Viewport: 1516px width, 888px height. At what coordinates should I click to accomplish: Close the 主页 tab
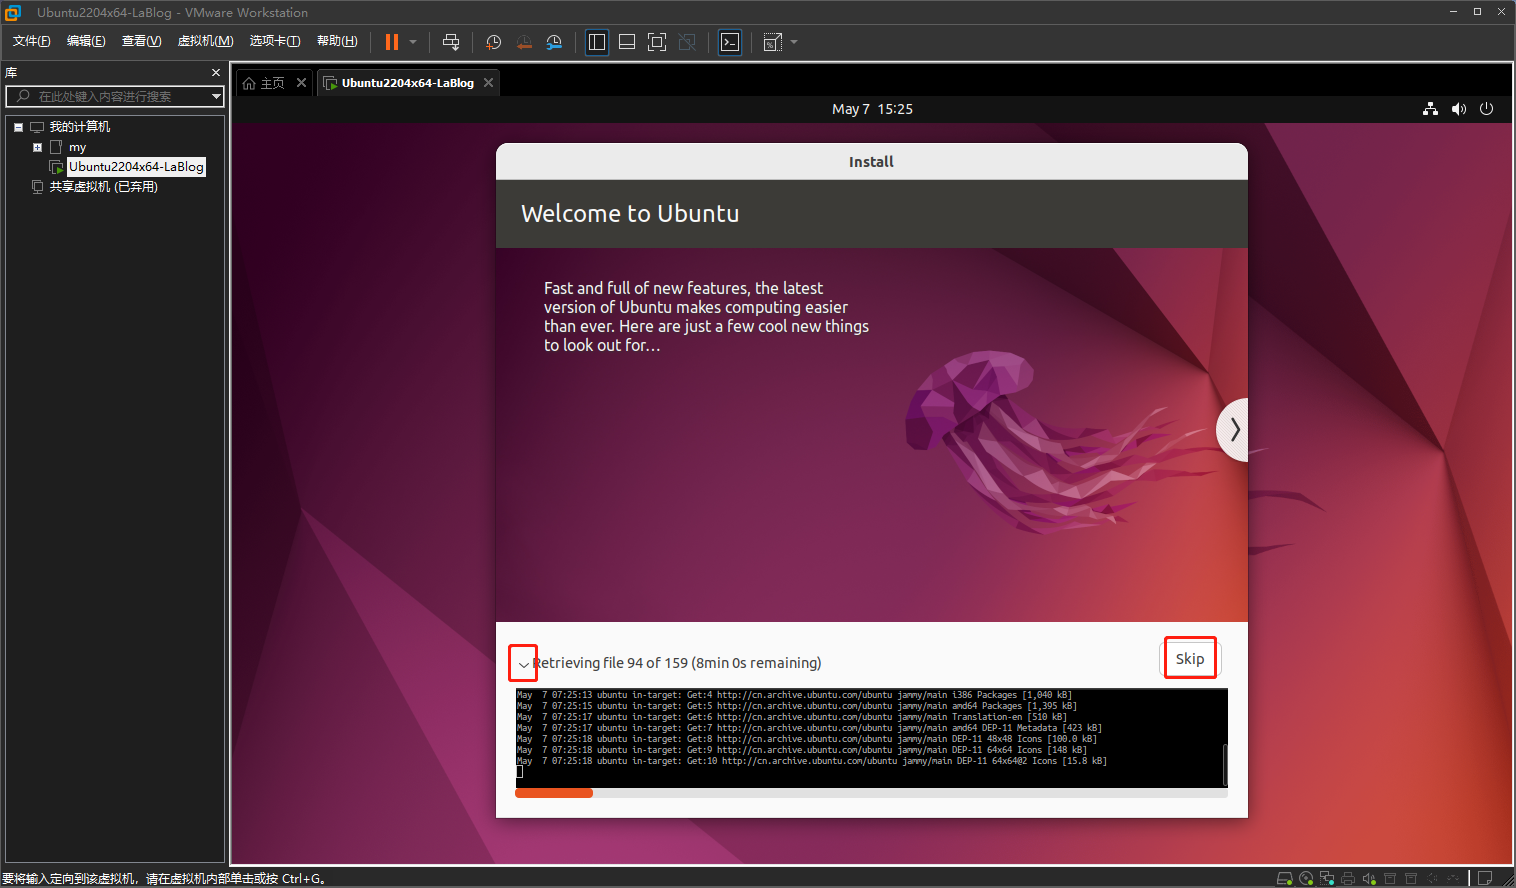pyautogui.click(x=301, y=83)
